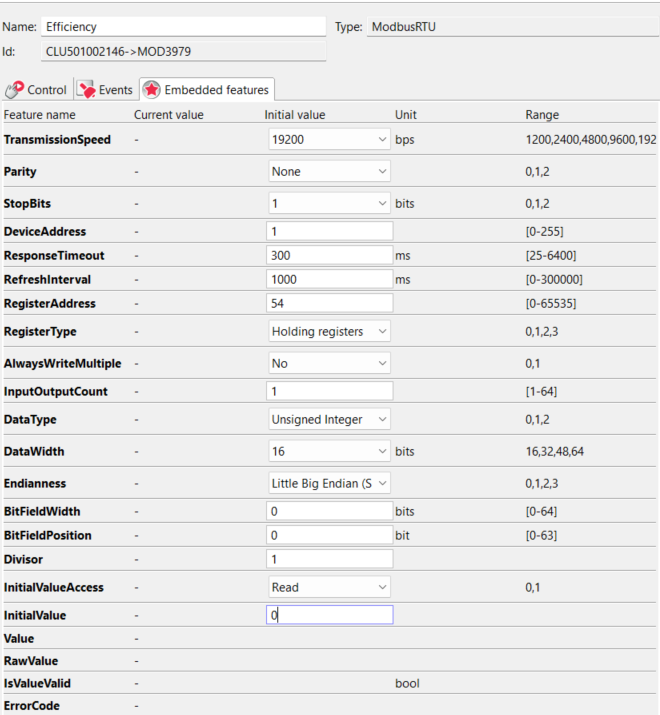660x715 pixels.
Task: Select the DataWidth feature label
Action: tap(34, 451)
